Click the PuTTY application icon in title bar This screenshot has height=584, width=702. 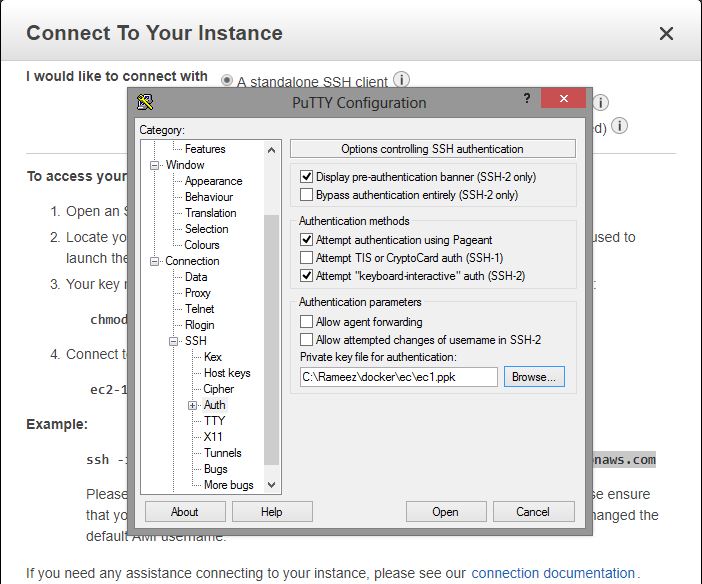(145, 103)
